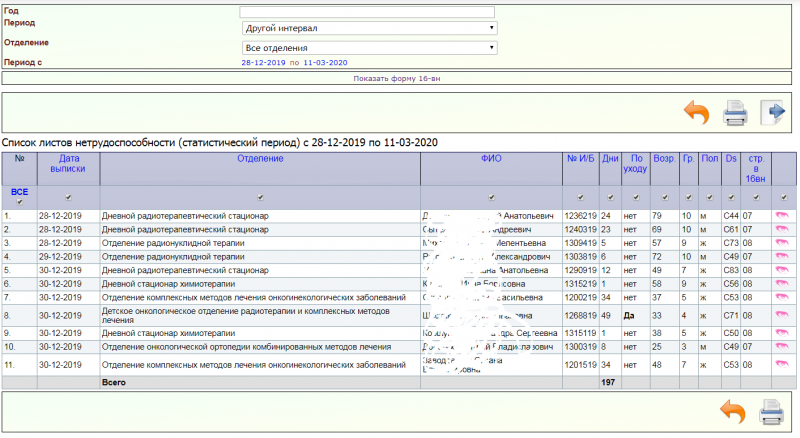The image size is (800, 438).
Task: Click the pink icon in row 8
Action: click(x=781, y=315)
